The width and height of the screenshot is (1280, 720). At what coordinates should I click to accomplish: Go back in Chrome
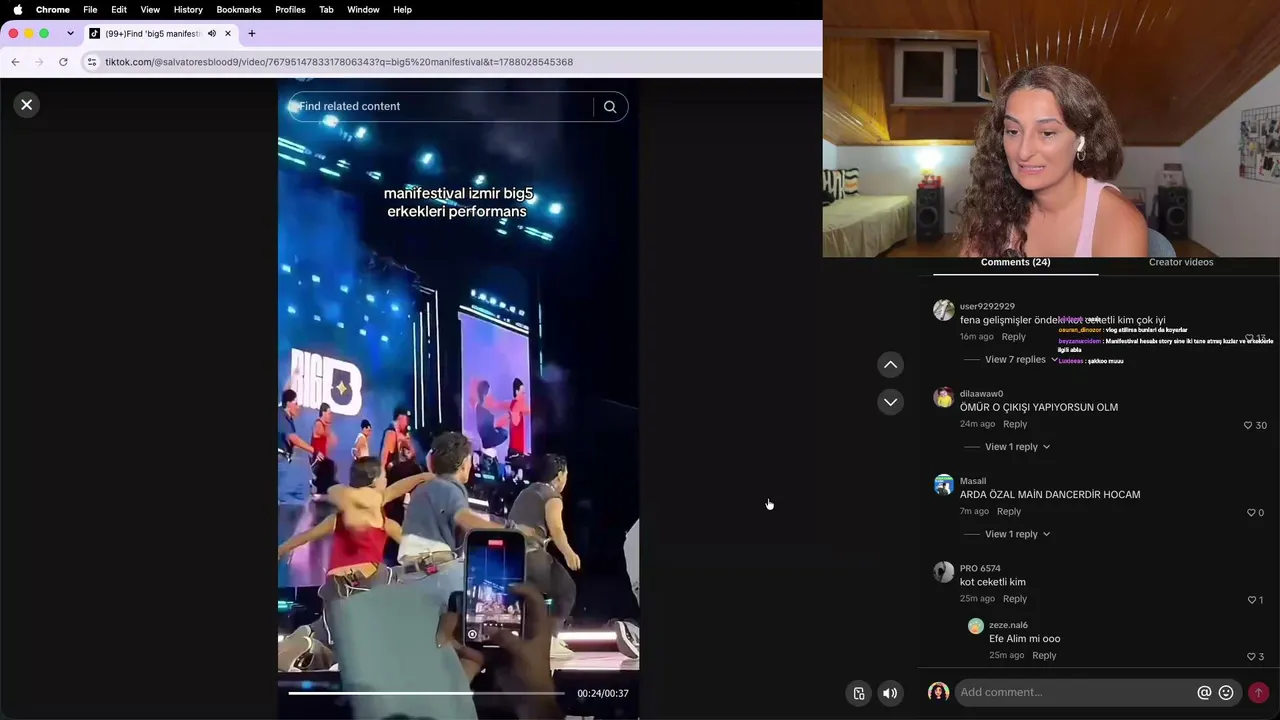click(x=15, y=62)
